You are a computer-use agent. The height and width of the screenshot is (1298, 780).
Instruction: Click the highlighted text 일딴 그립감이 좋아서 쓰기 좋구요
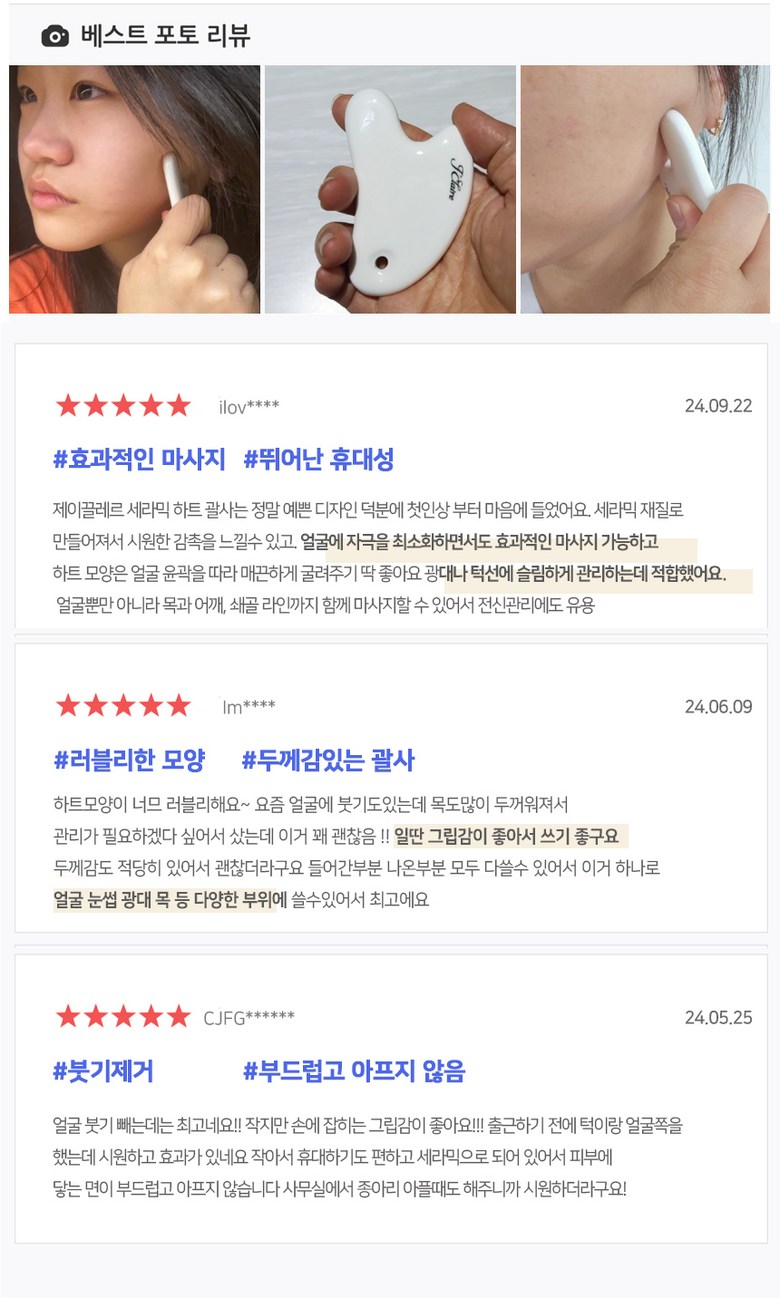click(507, 836)
